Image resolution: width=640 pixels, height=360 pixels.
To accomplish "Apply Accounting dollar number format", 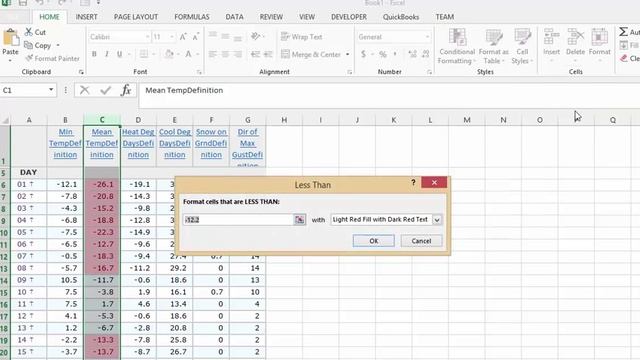I will [x=363, y=54].
